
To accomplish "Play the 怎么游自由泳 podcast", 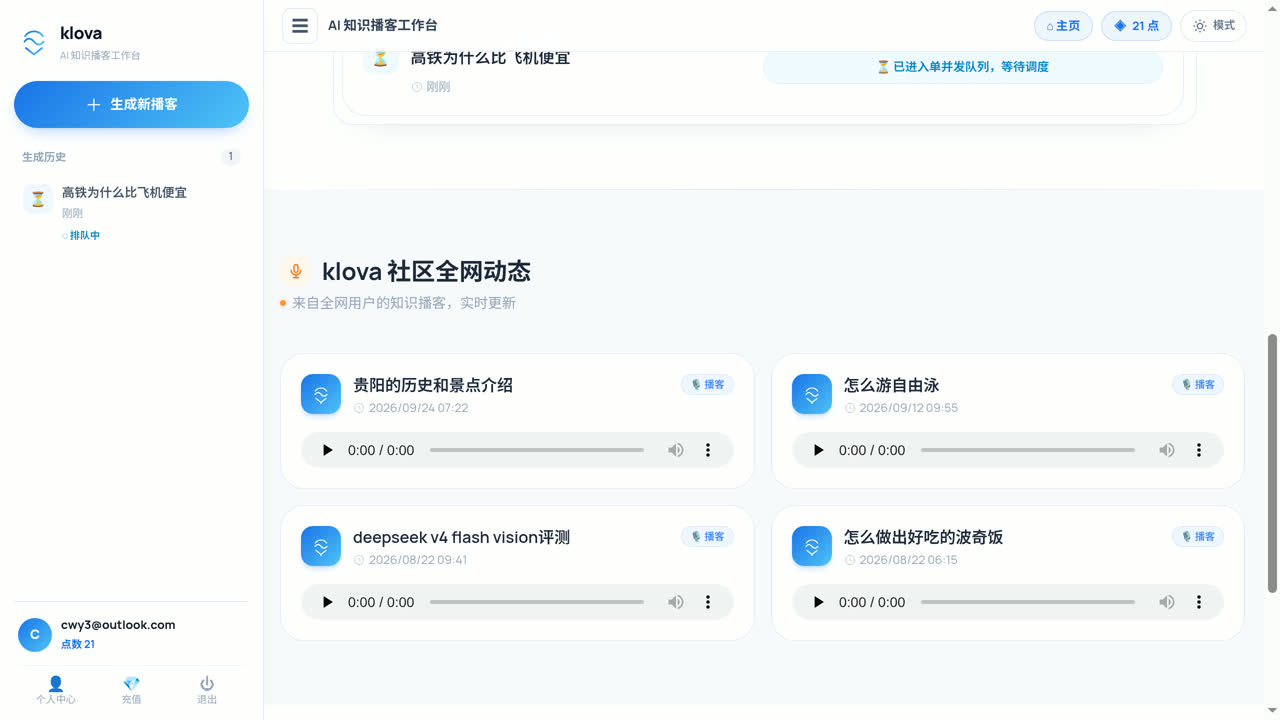I will (818, 450).
